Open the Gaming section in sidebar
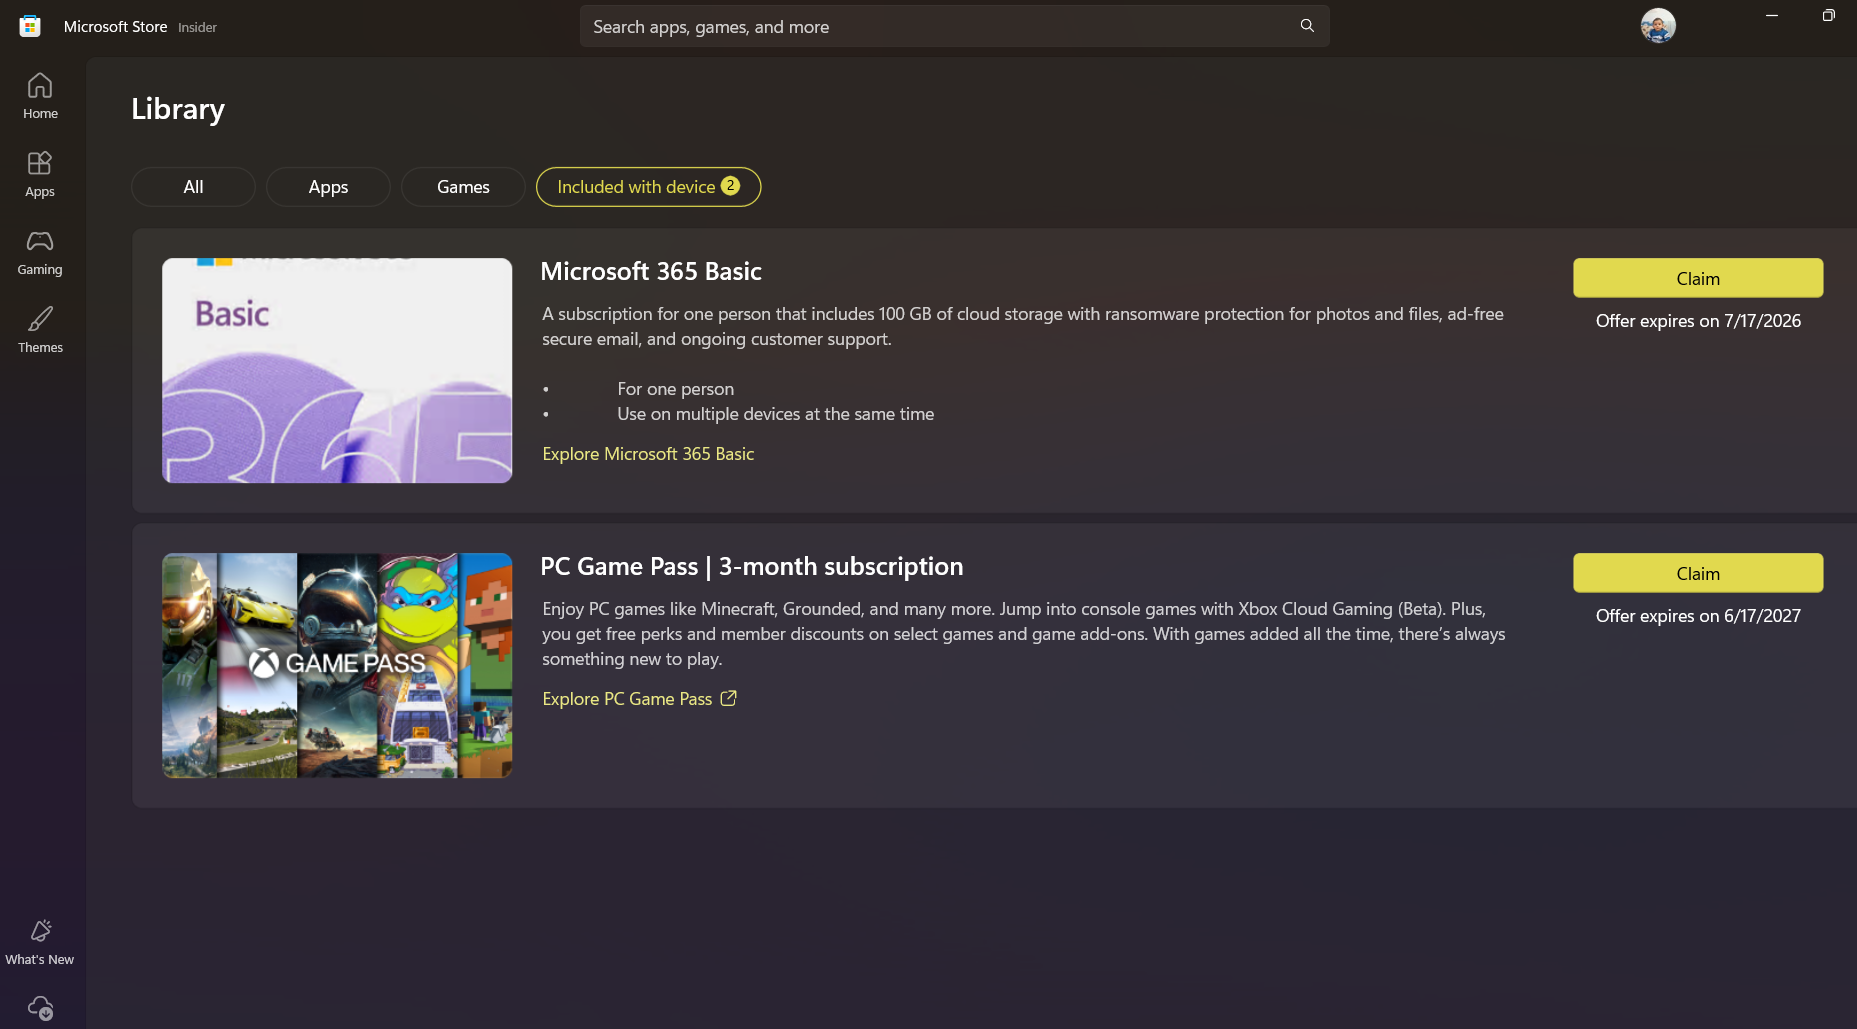The height and width of the screenshot is (1029, 1857). (x=40, y=252)
